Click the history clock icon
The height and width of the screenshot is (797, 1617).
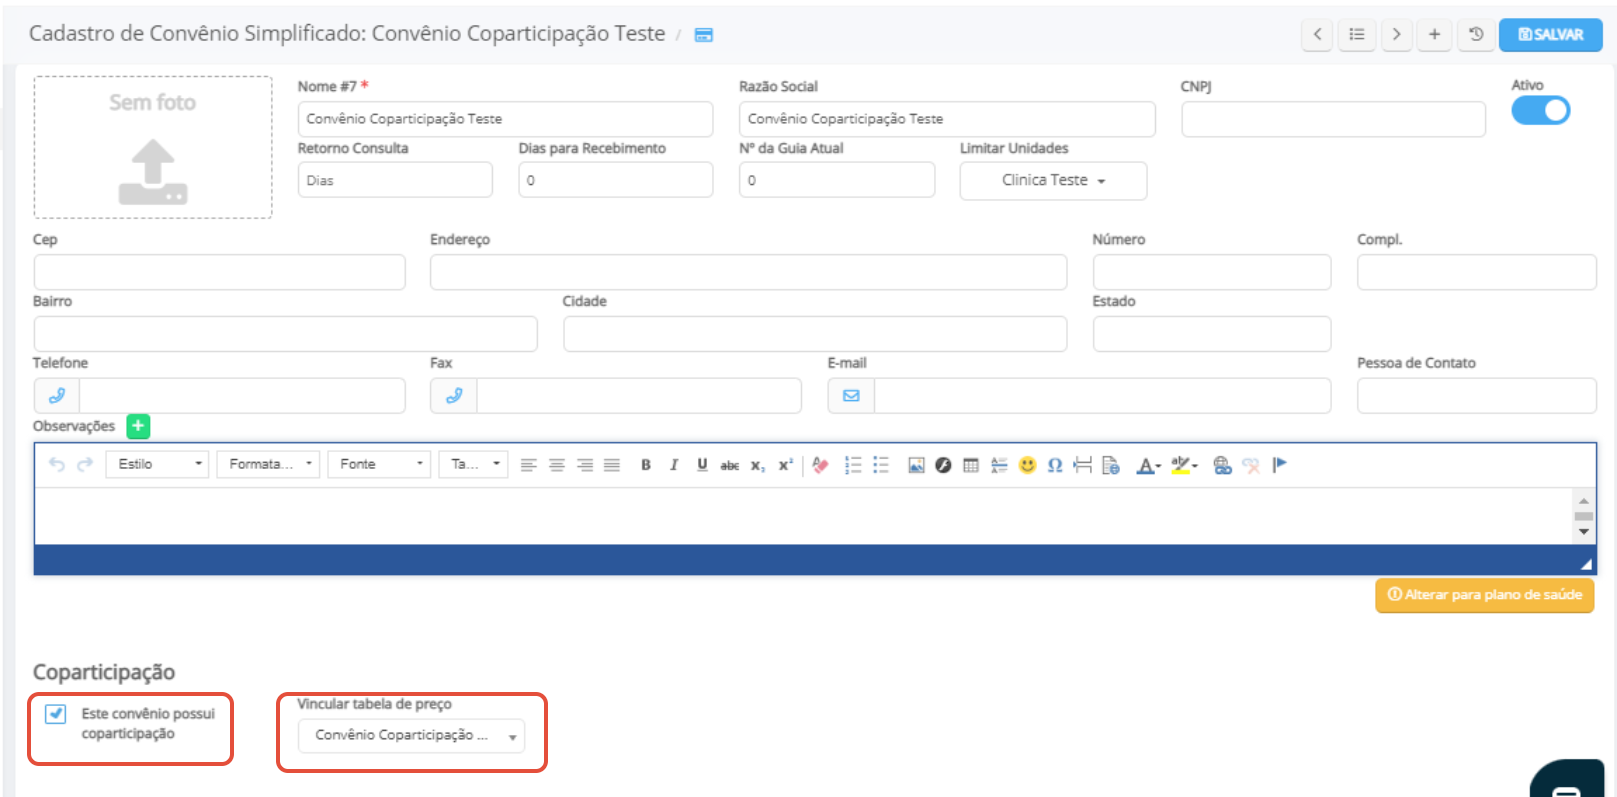[x=1476, y=34]
